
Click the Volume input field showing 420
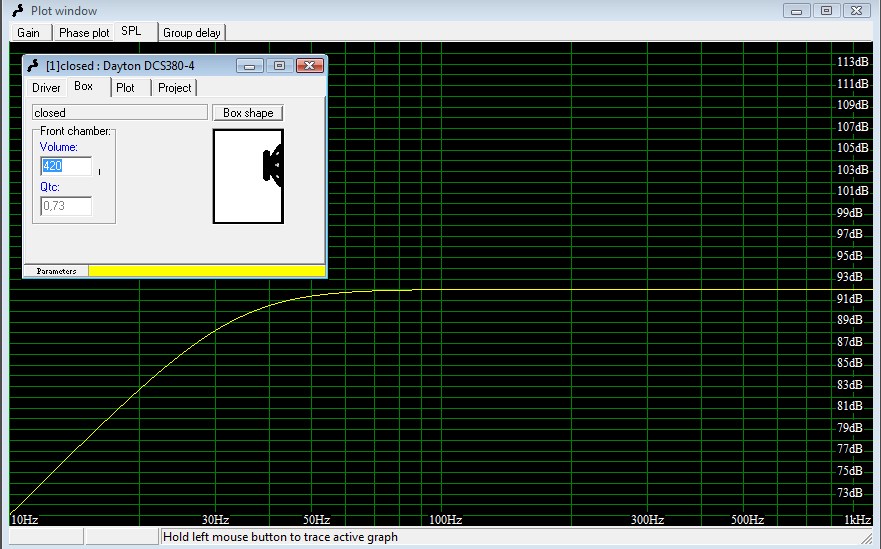click(x=66, y=166)
